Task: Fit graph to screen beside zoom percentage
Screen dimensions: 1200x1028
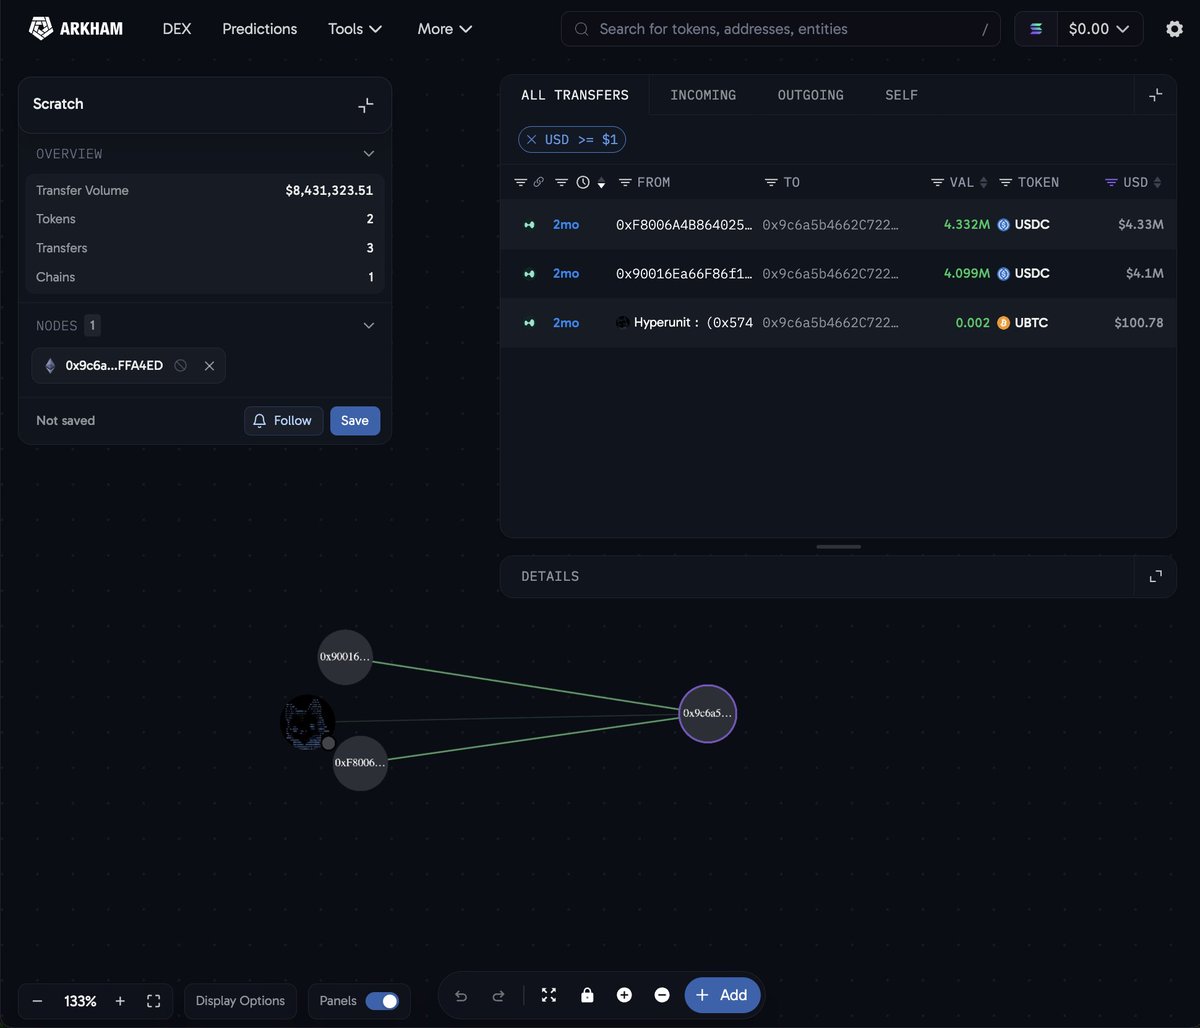Action: pos(153,1001)
